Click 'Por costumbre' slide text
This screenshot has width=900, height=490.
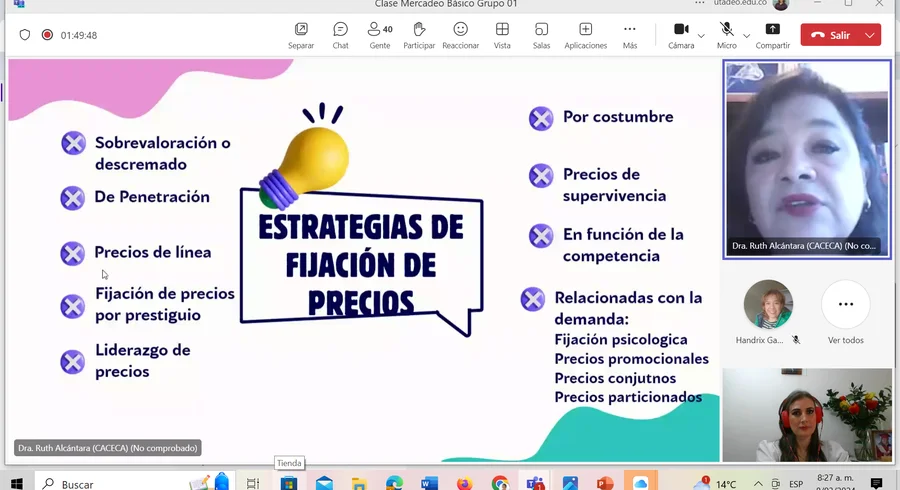pos(618,116)
